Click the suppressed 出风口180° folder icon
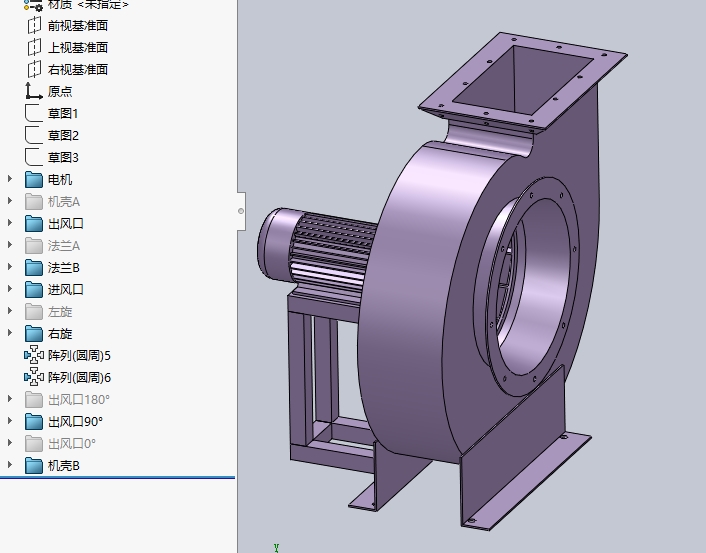 coord(34,399)
